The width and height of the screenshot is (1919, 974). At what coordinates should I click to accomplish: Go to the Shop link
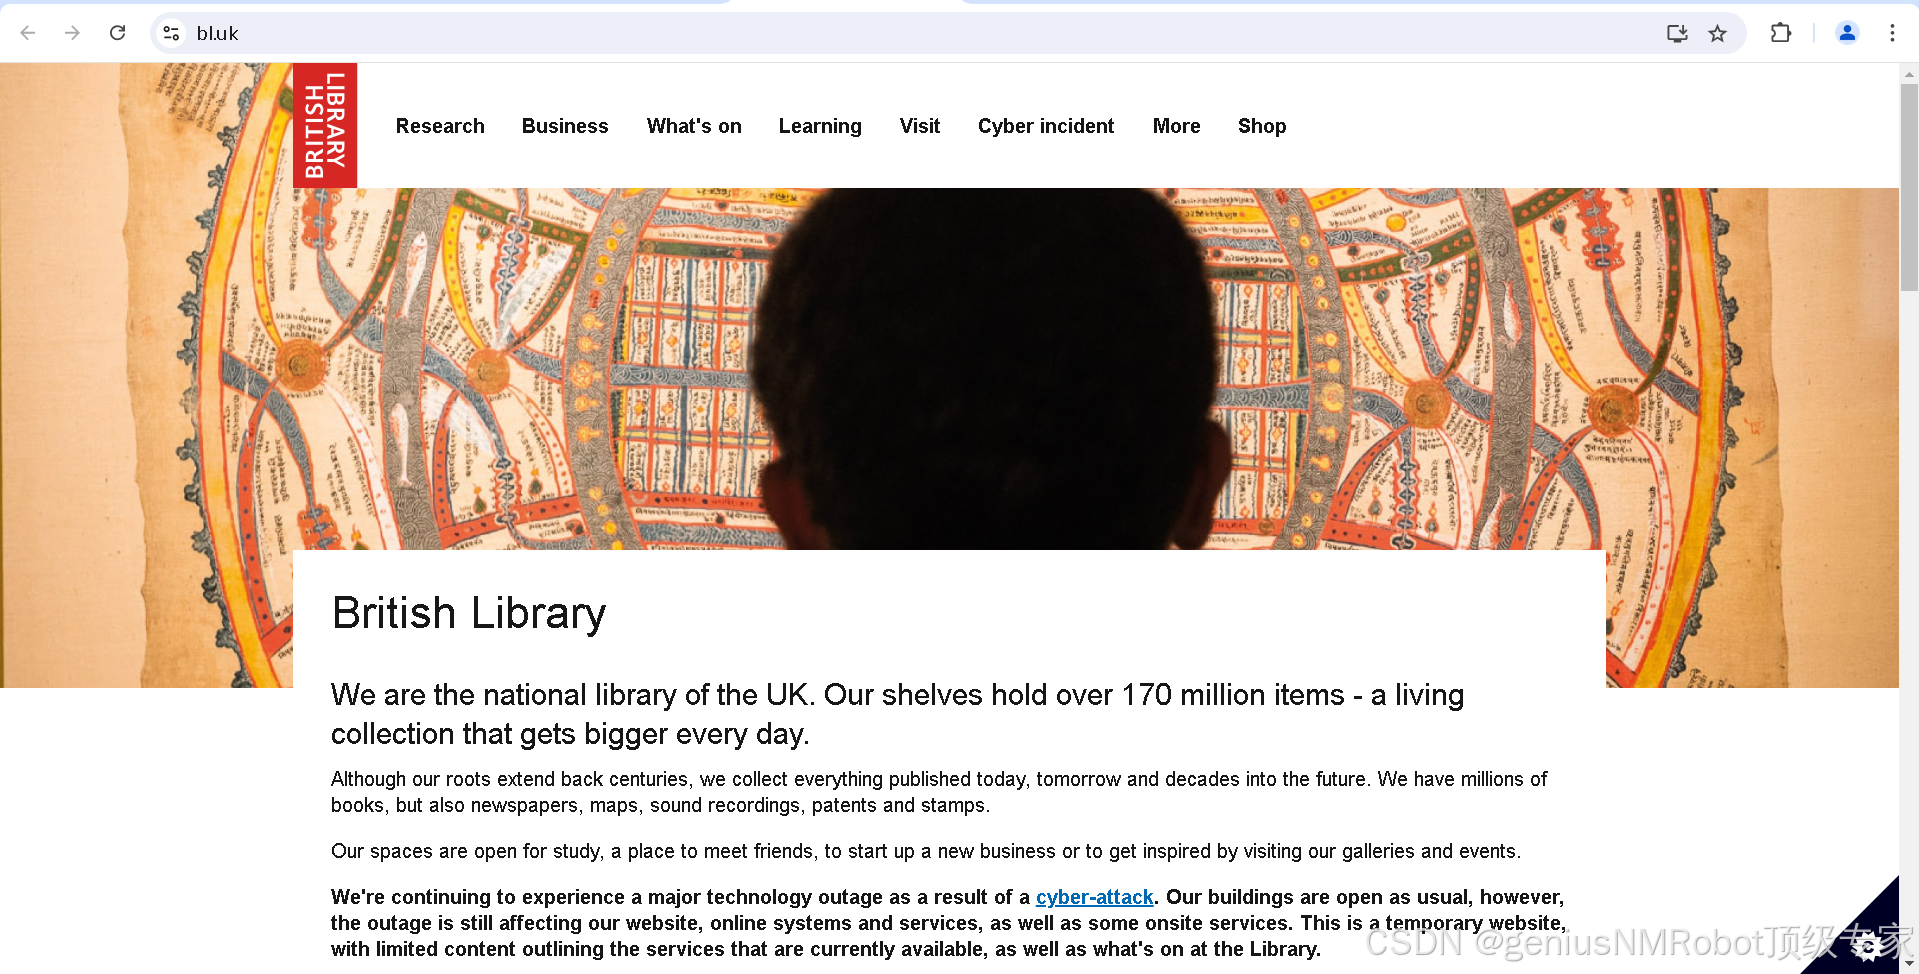click(x=1262, y=126)
